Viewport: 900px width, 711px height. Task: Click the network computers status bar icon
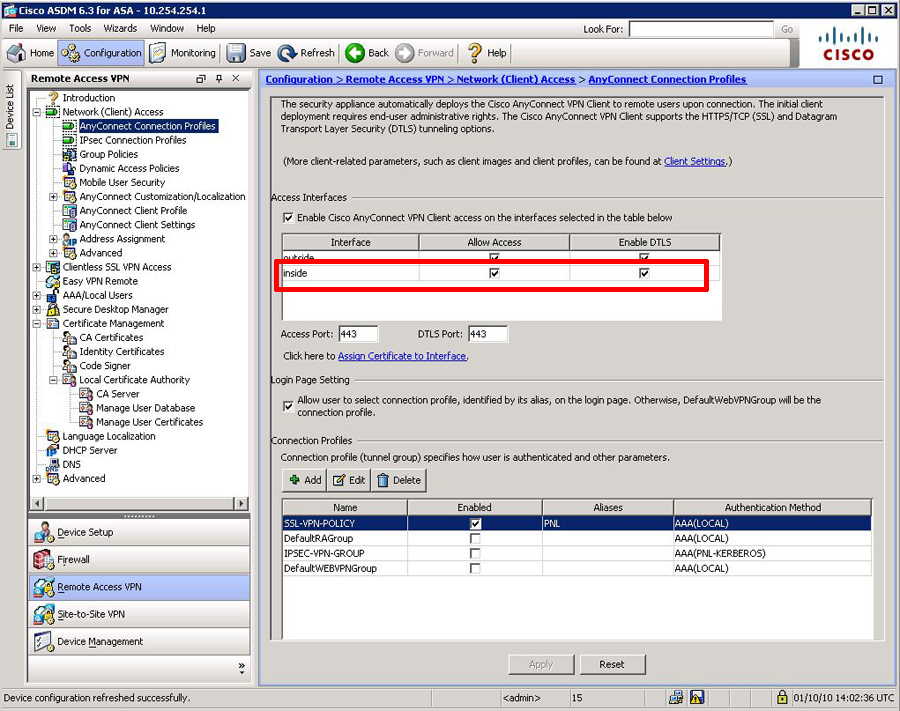click(x=676, y=697)
